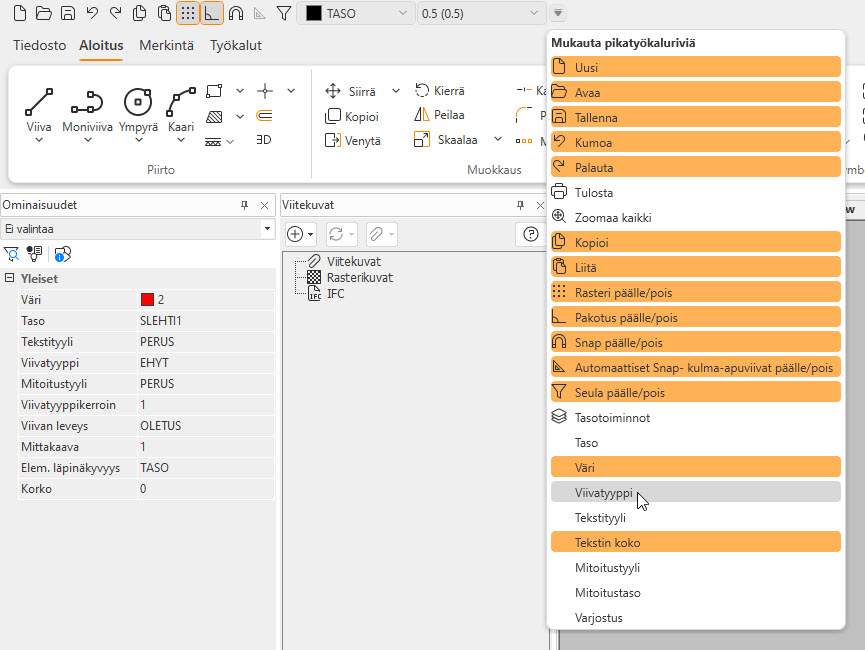Click the Viivatyyppi value EHYT field
The height and width of the screenshot is (650, 865).
click(206, 363)
